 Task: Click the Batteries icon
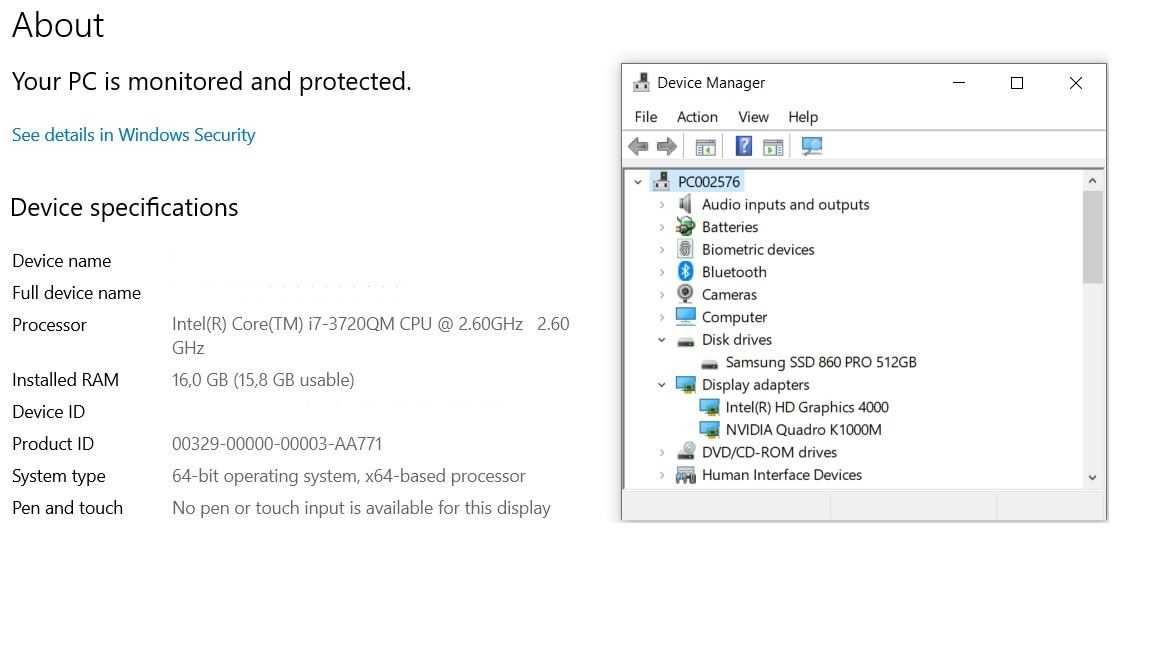pyautogui.click(x=685, y=226)
